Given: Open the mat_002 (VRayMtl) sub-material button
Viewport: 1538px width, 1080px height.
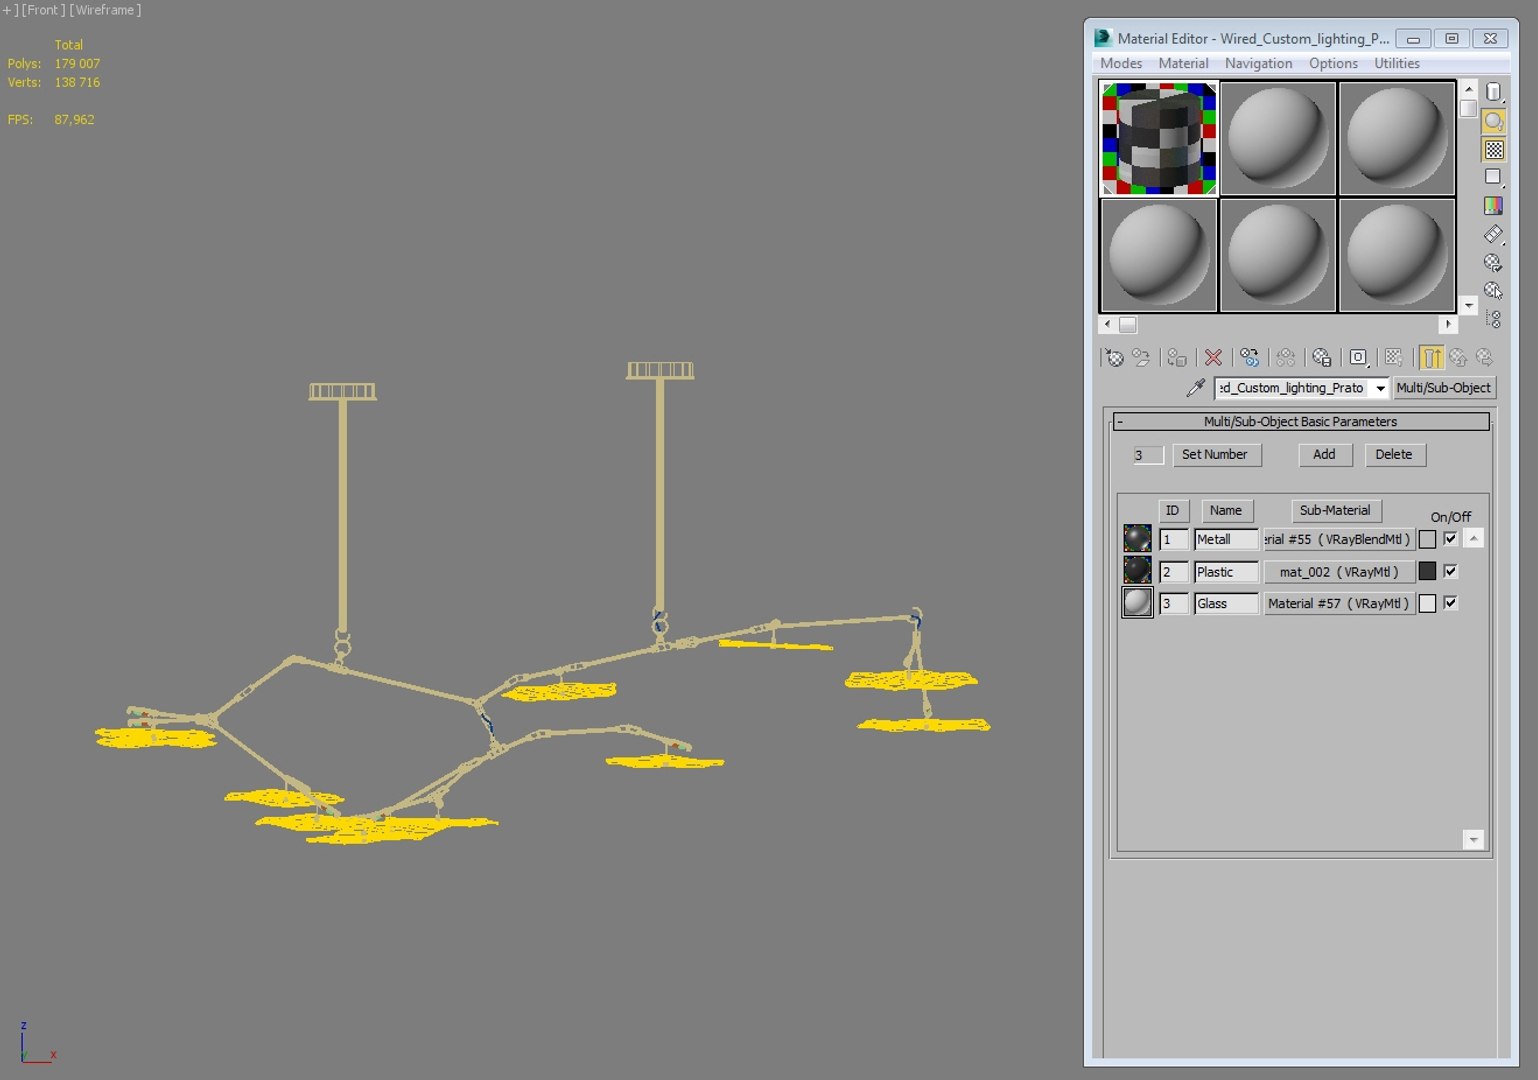Looking at the screenshot, I should [x=1339, y=572].
